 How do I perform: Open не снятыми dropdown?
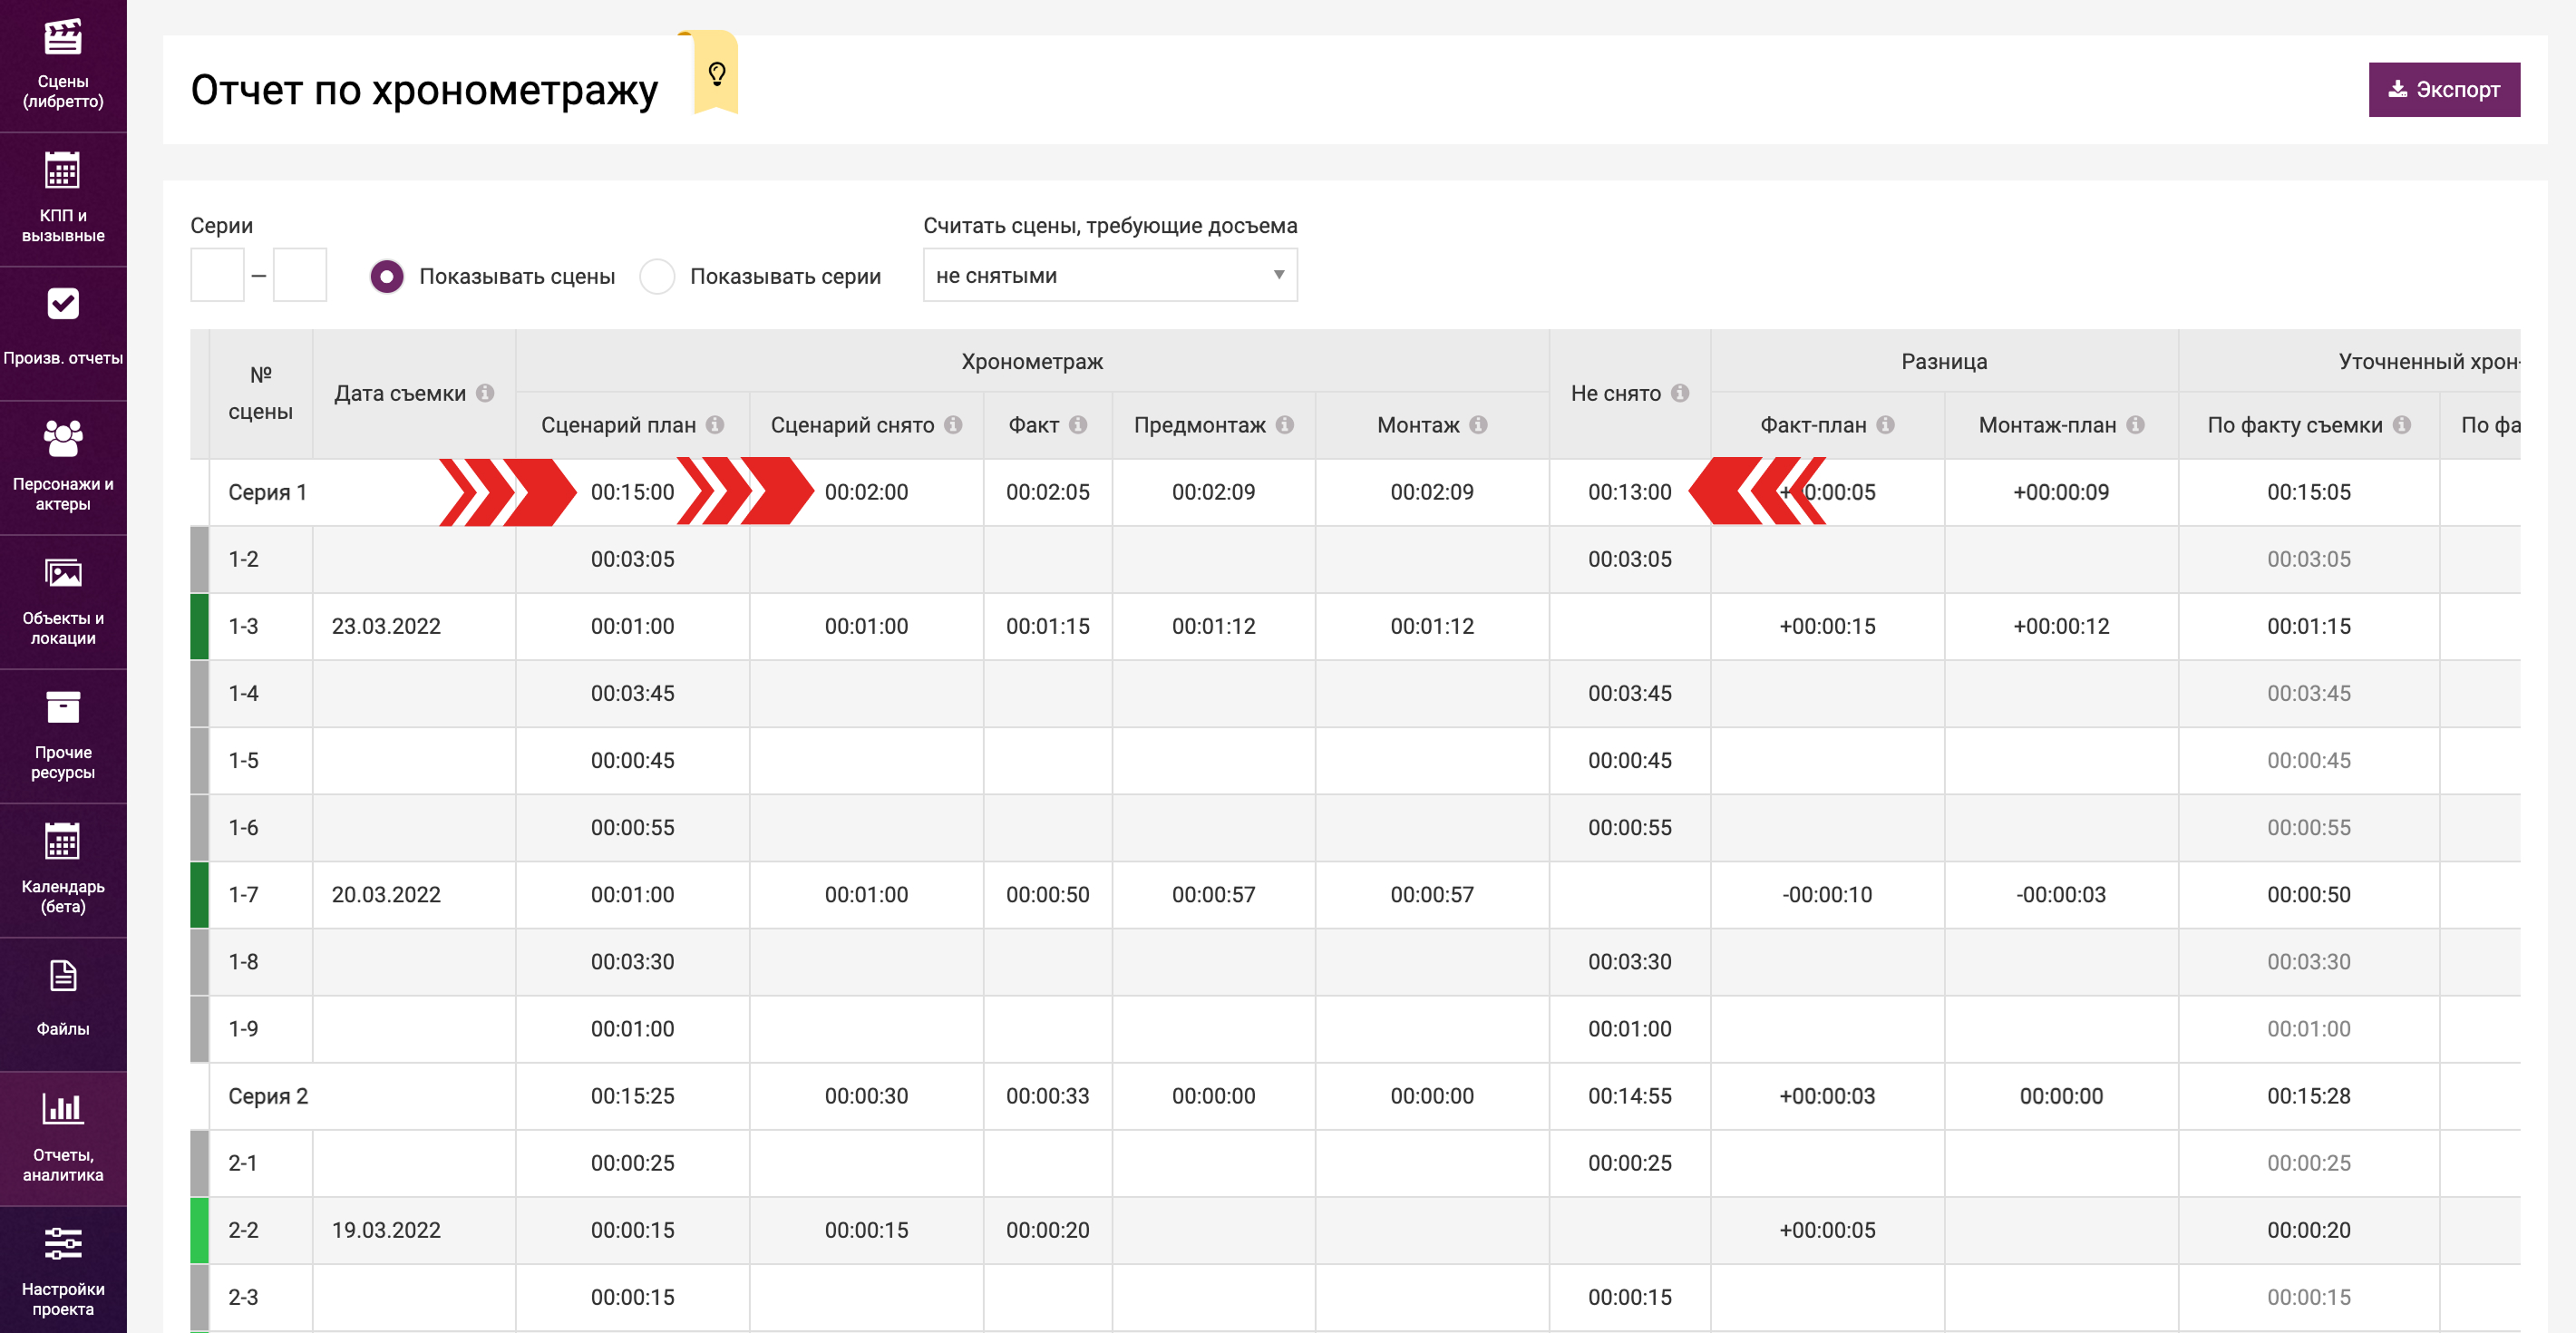(x=1109, y=275)
